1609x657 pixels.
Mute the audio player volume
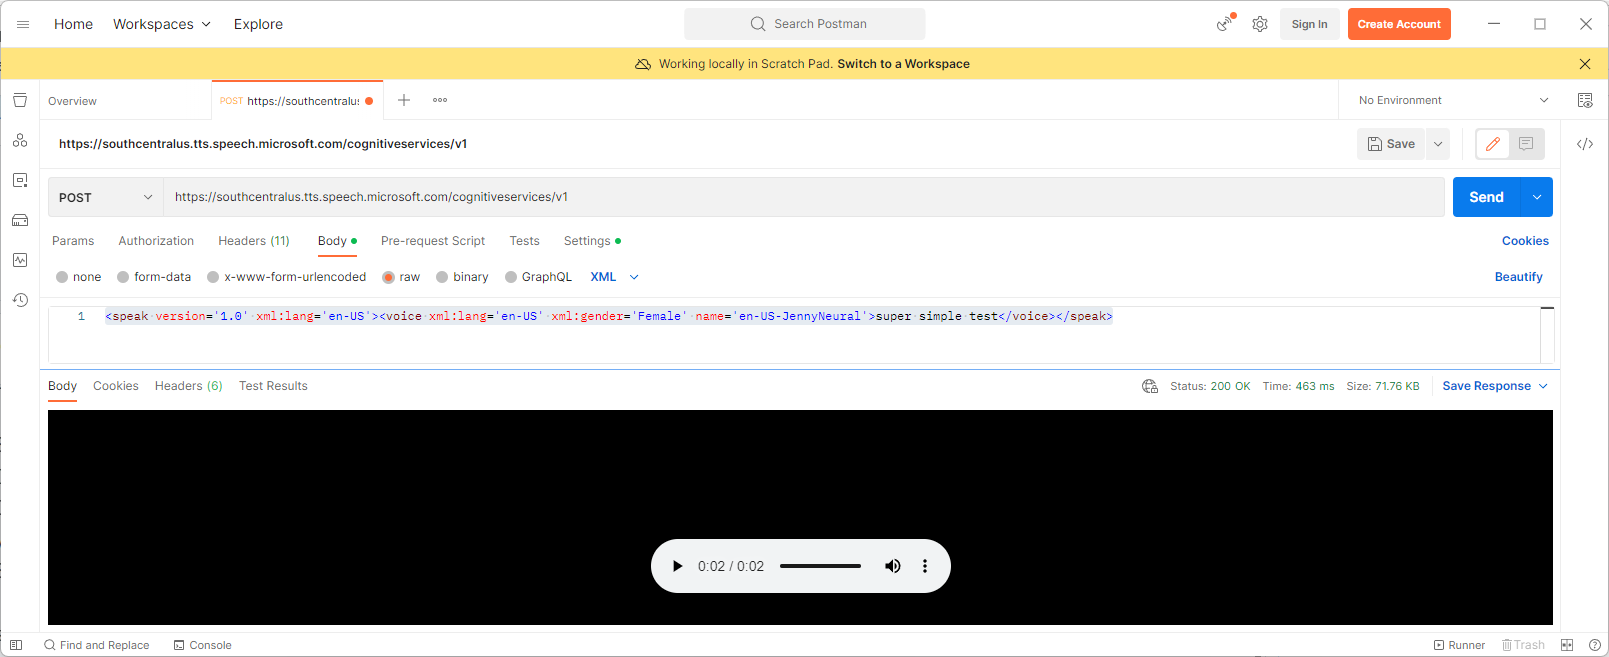click(x=893, y=566)
